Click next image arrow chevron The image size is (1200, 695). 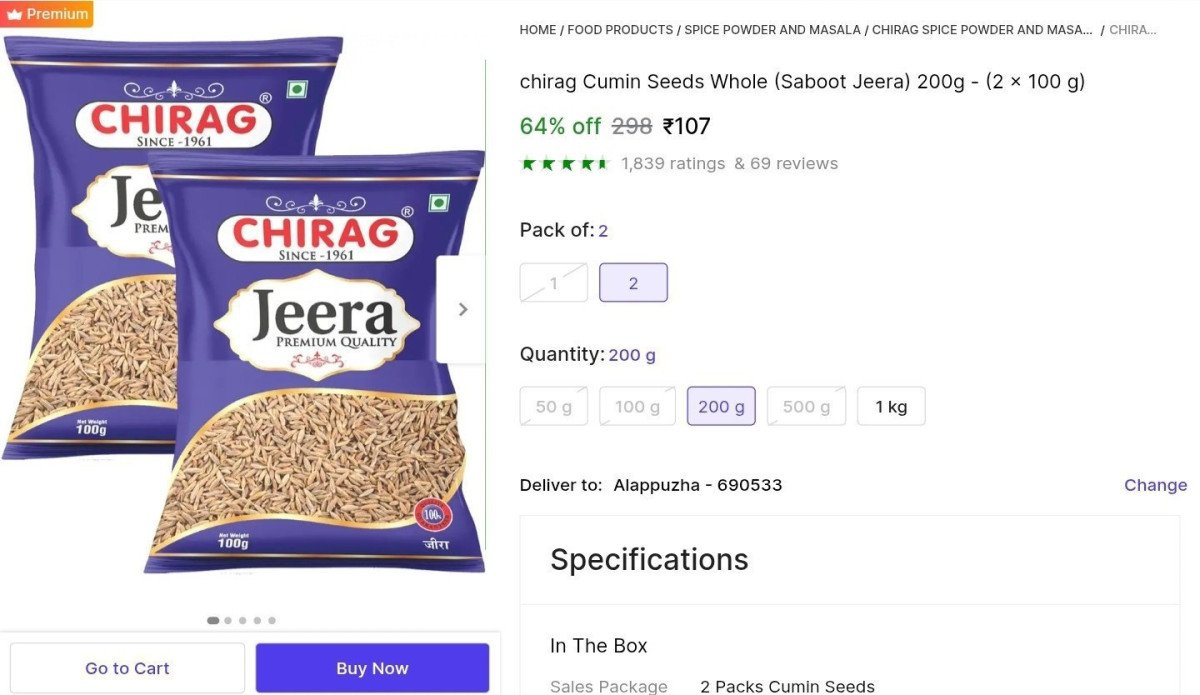click(x=462, y=310)
